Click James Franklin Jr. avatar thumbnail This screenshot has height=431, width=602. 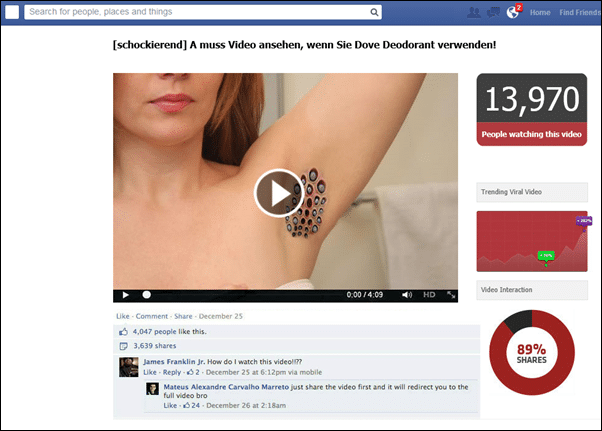pos(129,367)
